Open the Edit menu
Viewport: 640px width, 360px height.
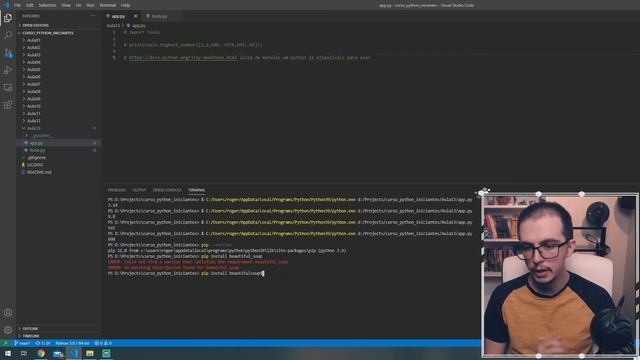point(29,5)
